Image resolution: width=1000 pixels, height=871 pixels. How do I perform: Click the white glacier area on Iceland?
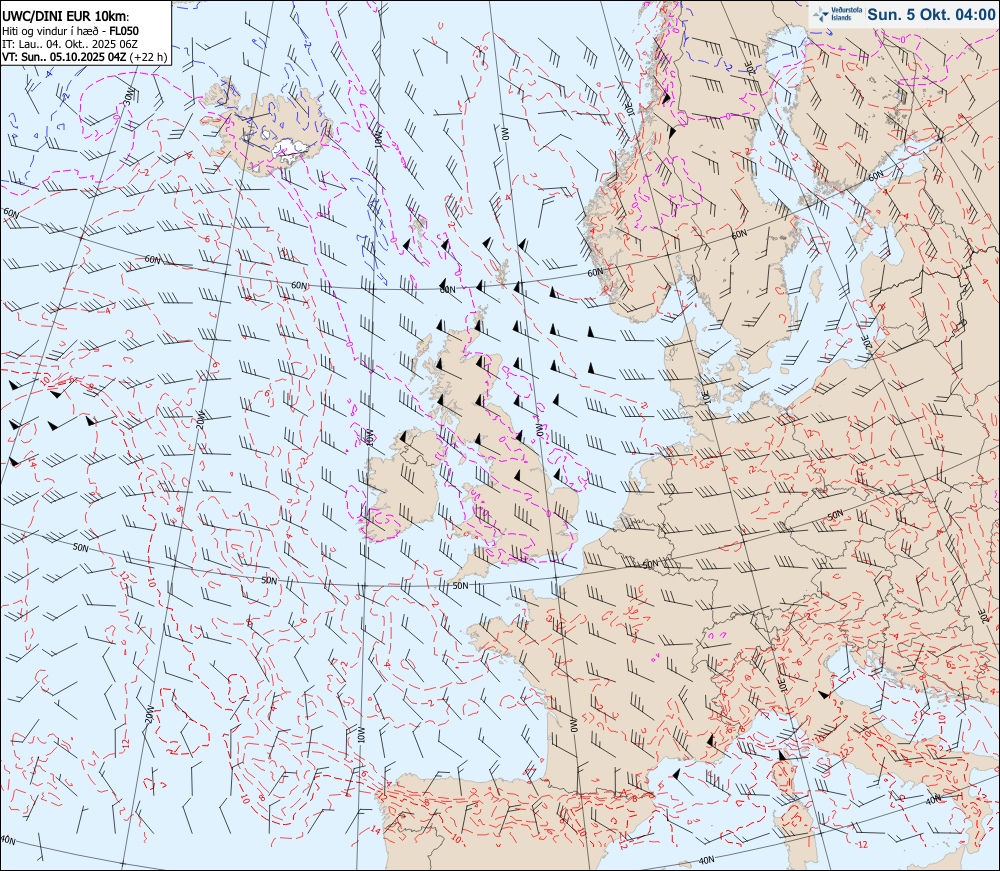291,148
